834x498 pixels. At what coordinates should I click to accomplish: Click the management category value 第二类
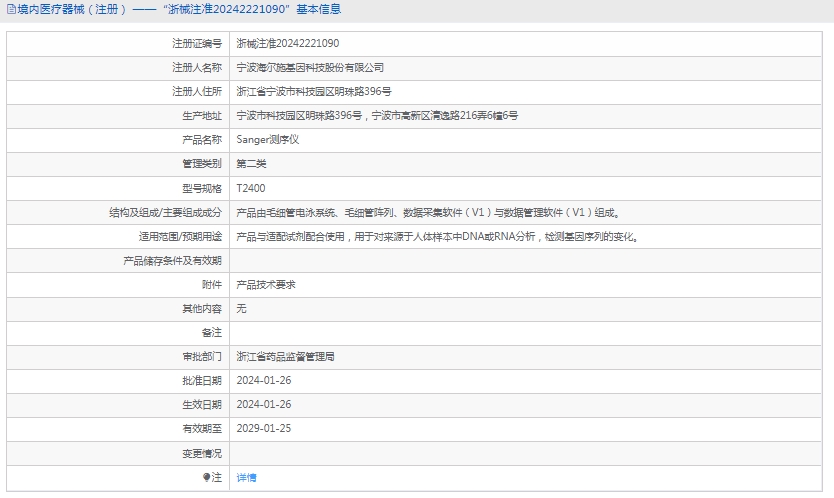[251, 164]
